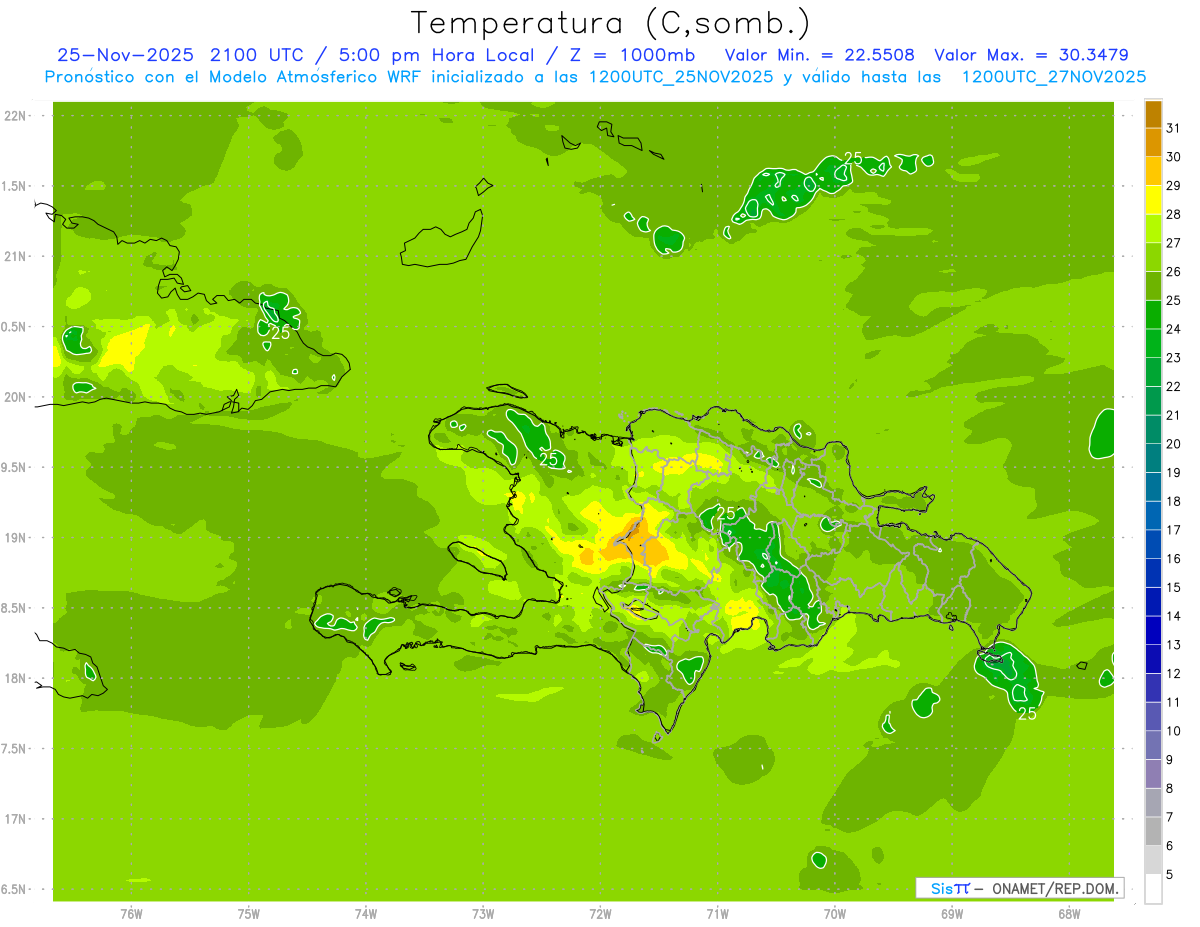The width and height of the screenshot is (1200, 927).
Task: Click the color bar label "9"
Action: [1170, 760]
